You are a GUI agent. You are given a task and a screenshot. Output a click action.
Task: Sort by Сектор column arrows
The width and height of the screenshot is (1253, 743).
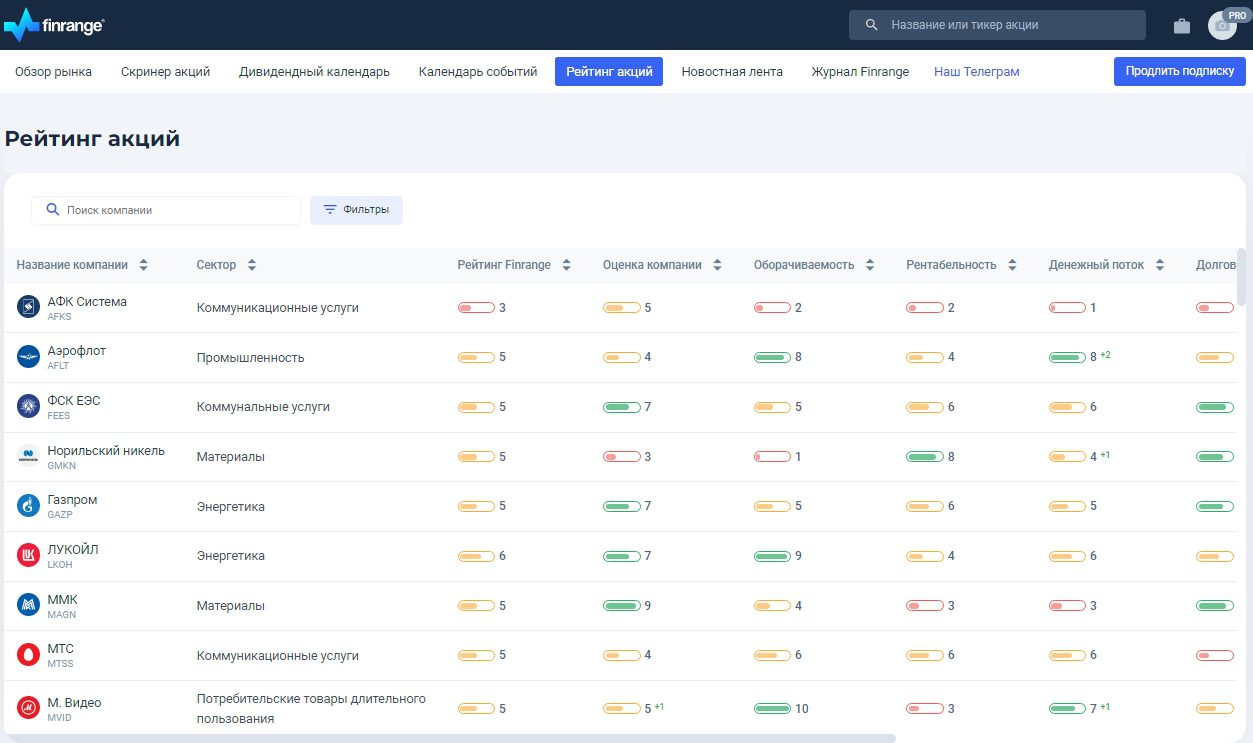pos(251,265)
